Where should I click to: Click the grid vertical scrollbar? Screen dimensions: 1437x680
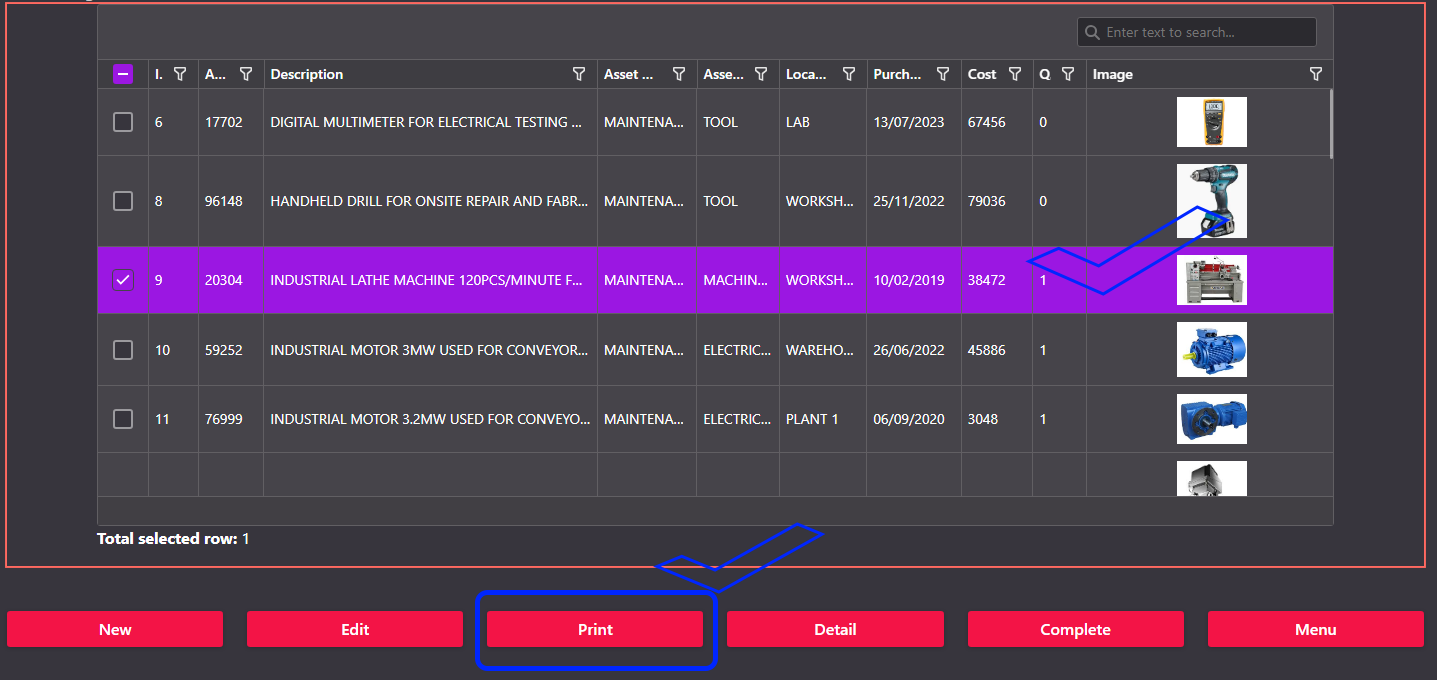point(1330,124)
